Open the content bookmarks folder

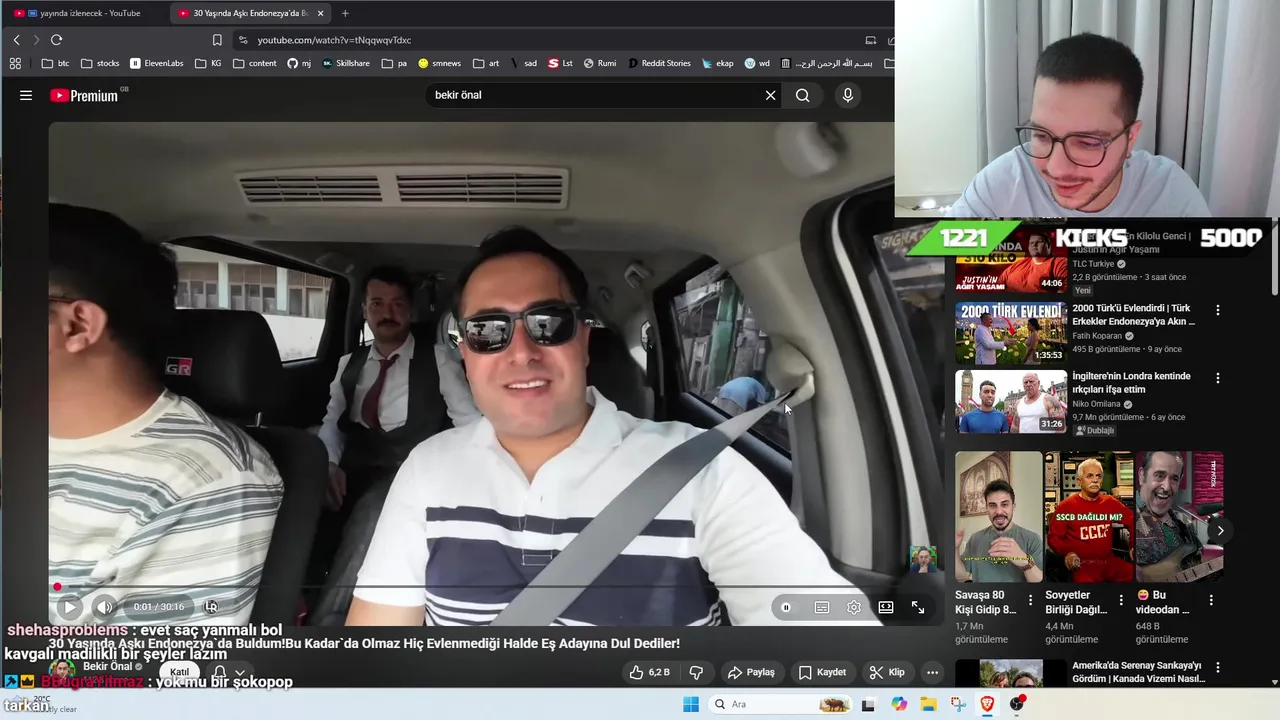[x=255, y=63]
